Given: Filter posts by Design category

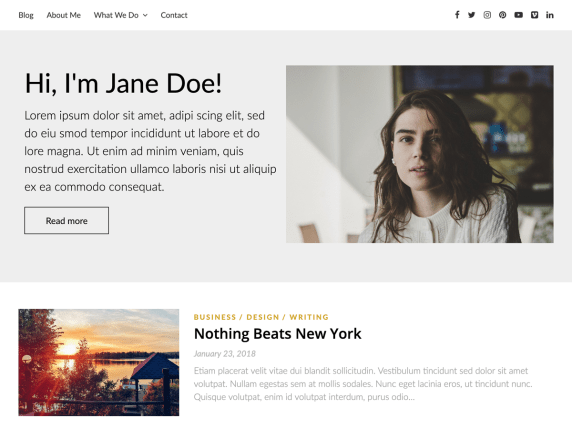Looking at the screenshot, I should click(x=263, y=317).
